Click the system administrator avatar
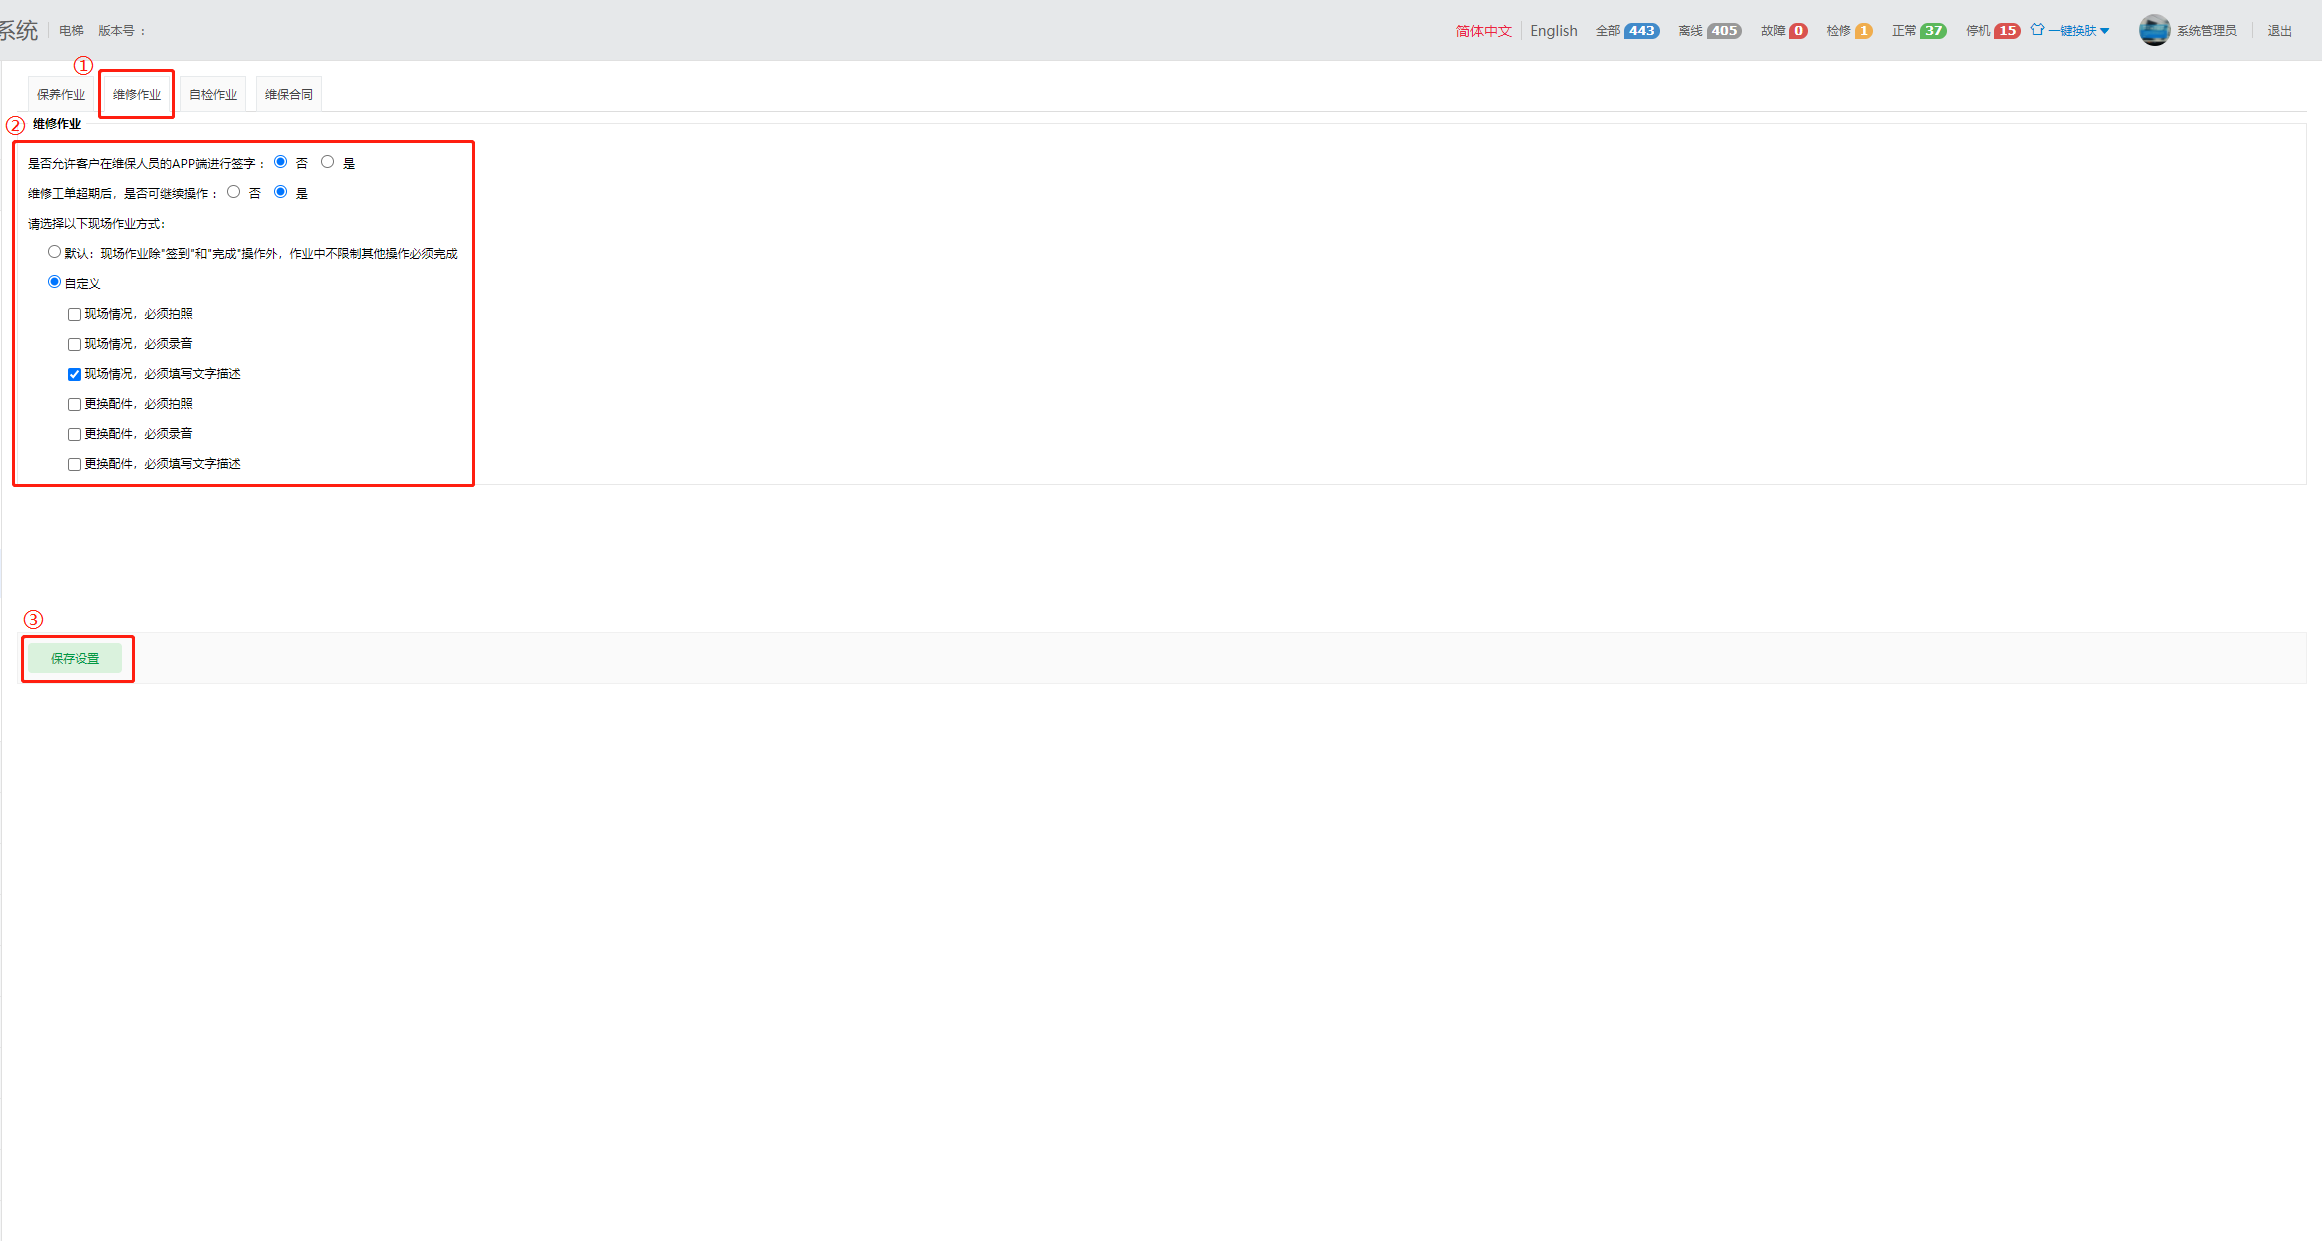Image resolution: width=2322 pixels, height=1241 pixels. point(2154,30)
